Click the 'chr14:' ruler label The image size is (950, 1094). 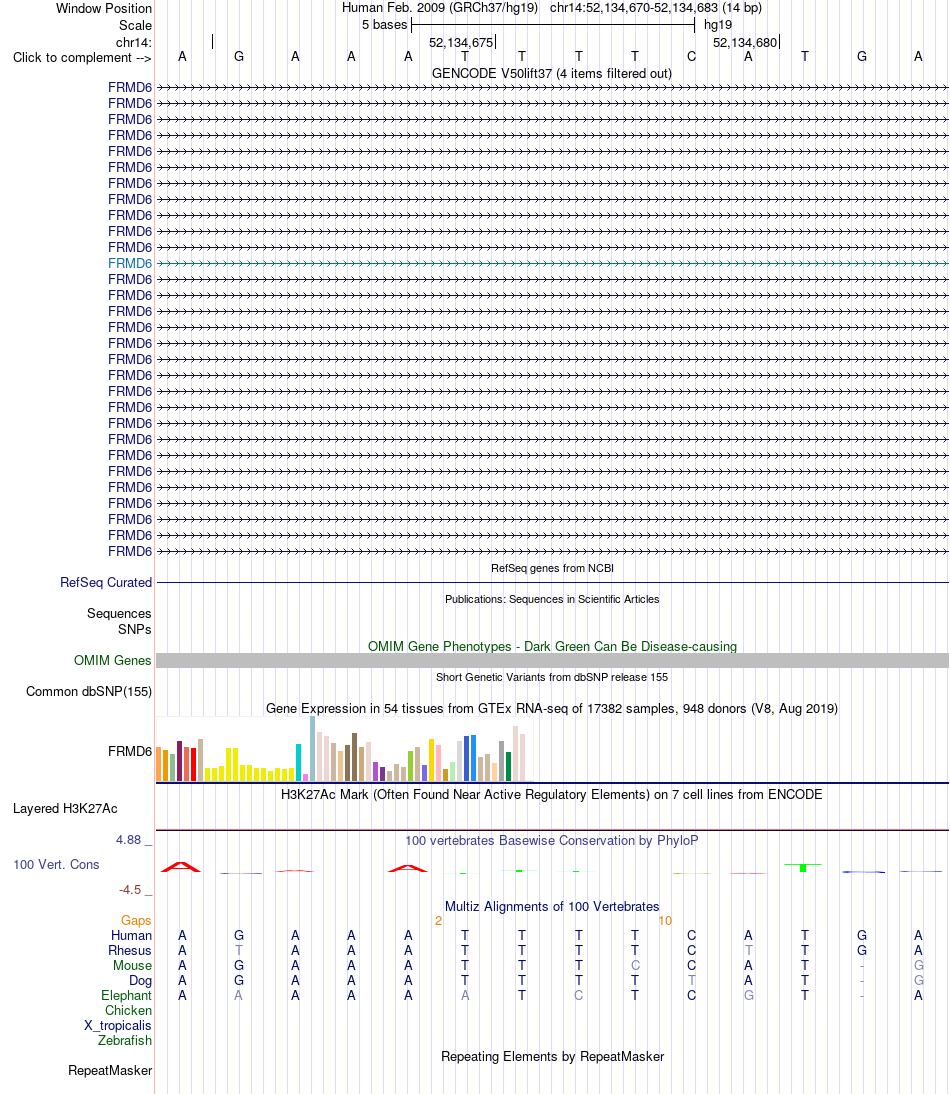tap(134, 43)
